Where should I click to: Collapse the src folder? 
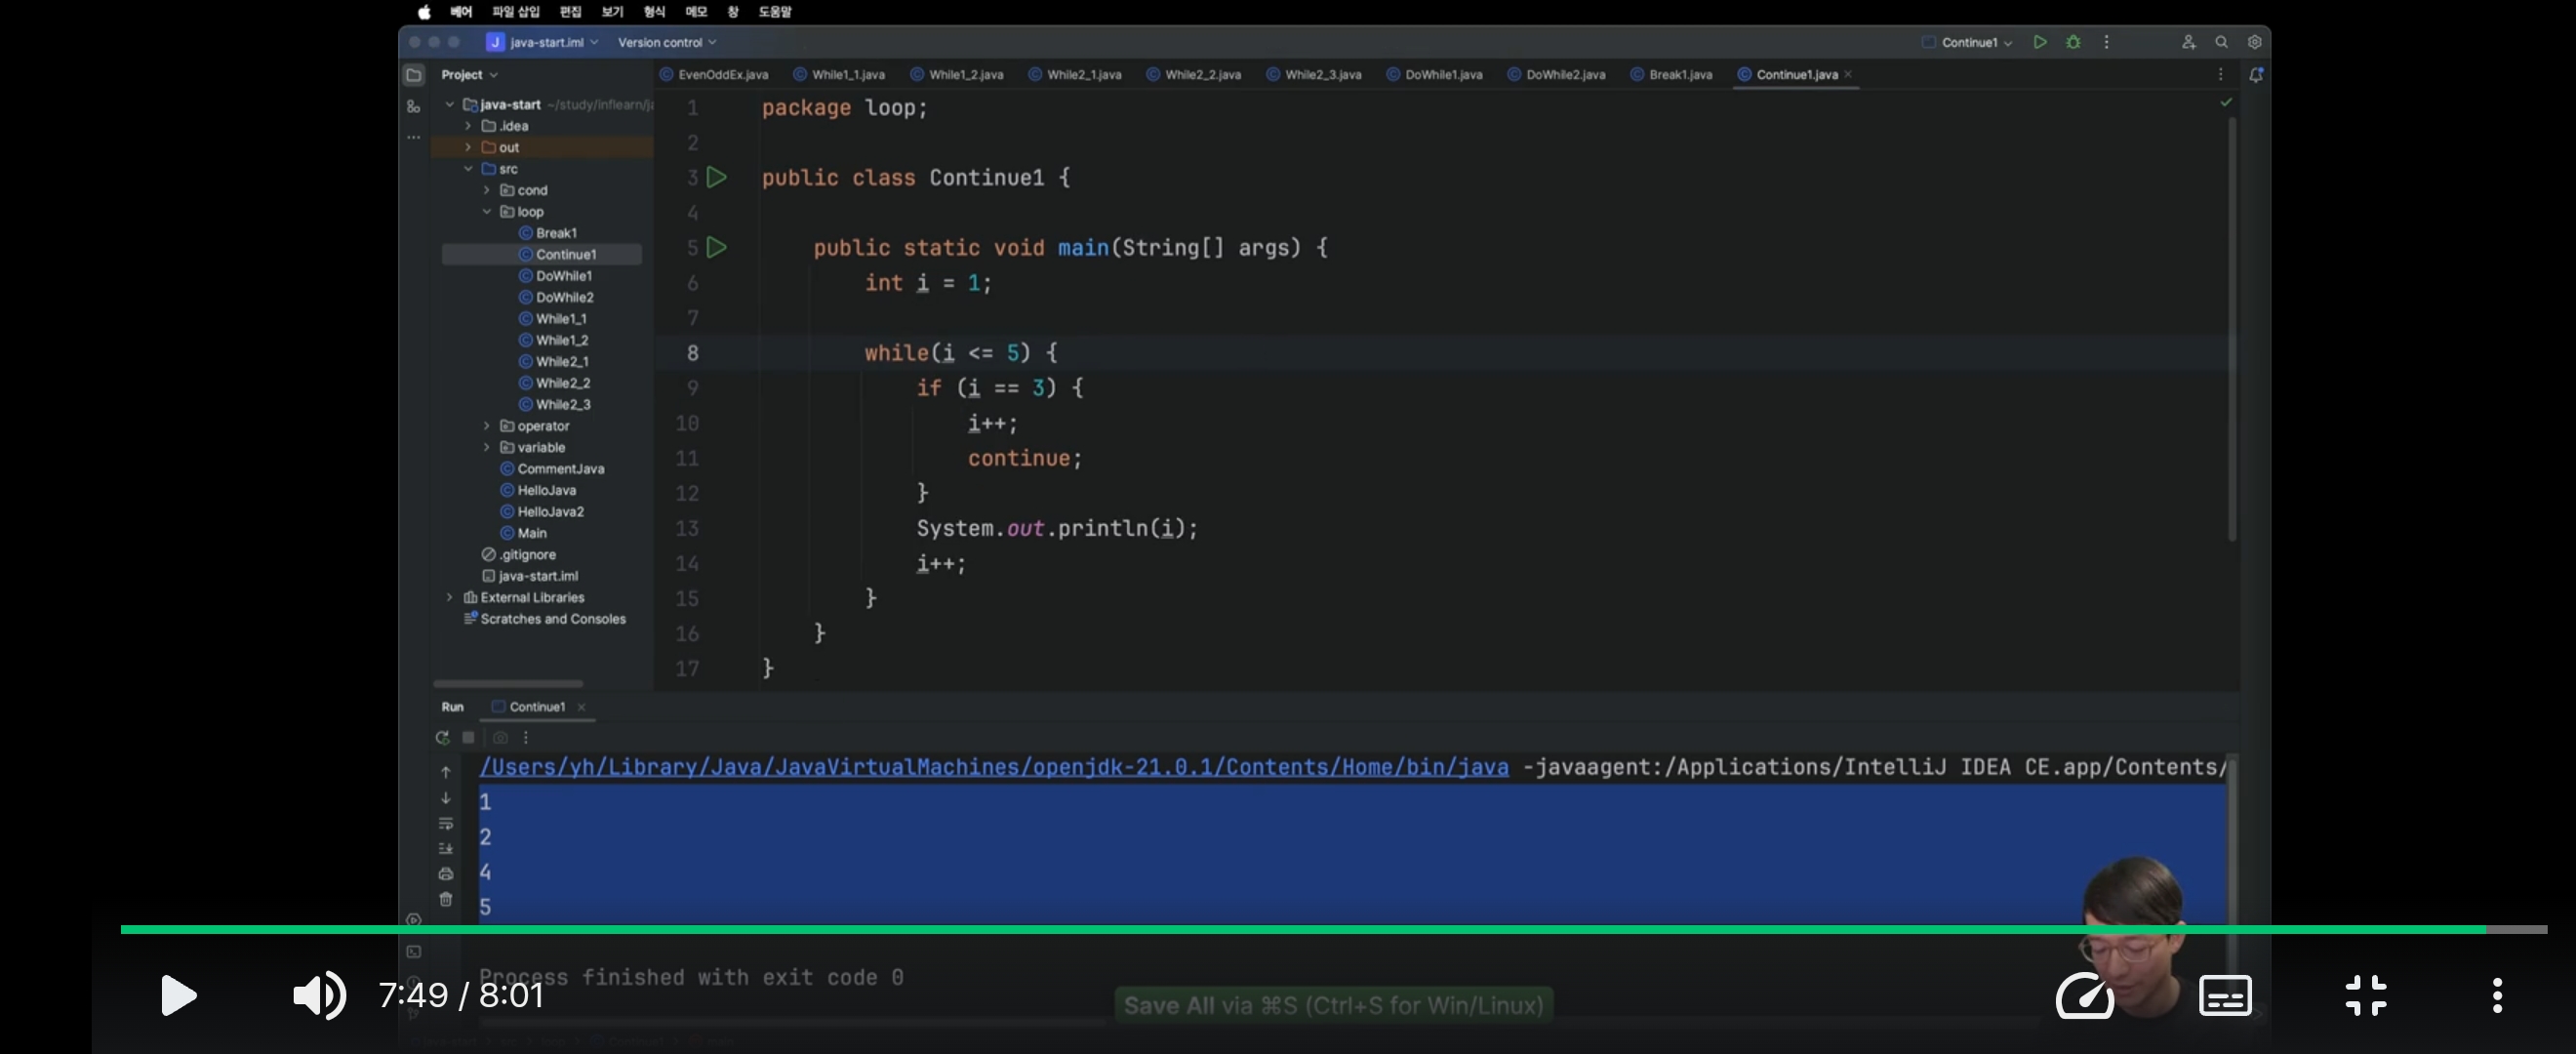click(467, 169)
